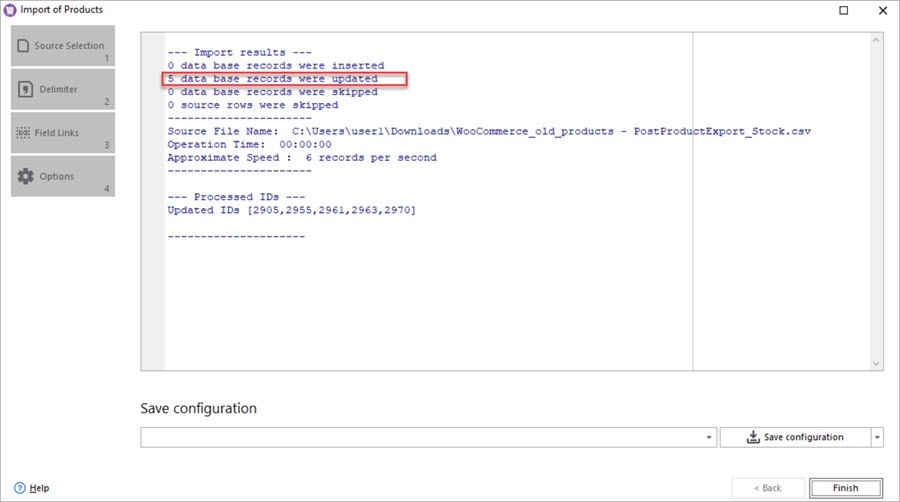The image size is (900, 502).
Task: Expand the configuration name combo box arrow
Action: click(x=710, y=438)
